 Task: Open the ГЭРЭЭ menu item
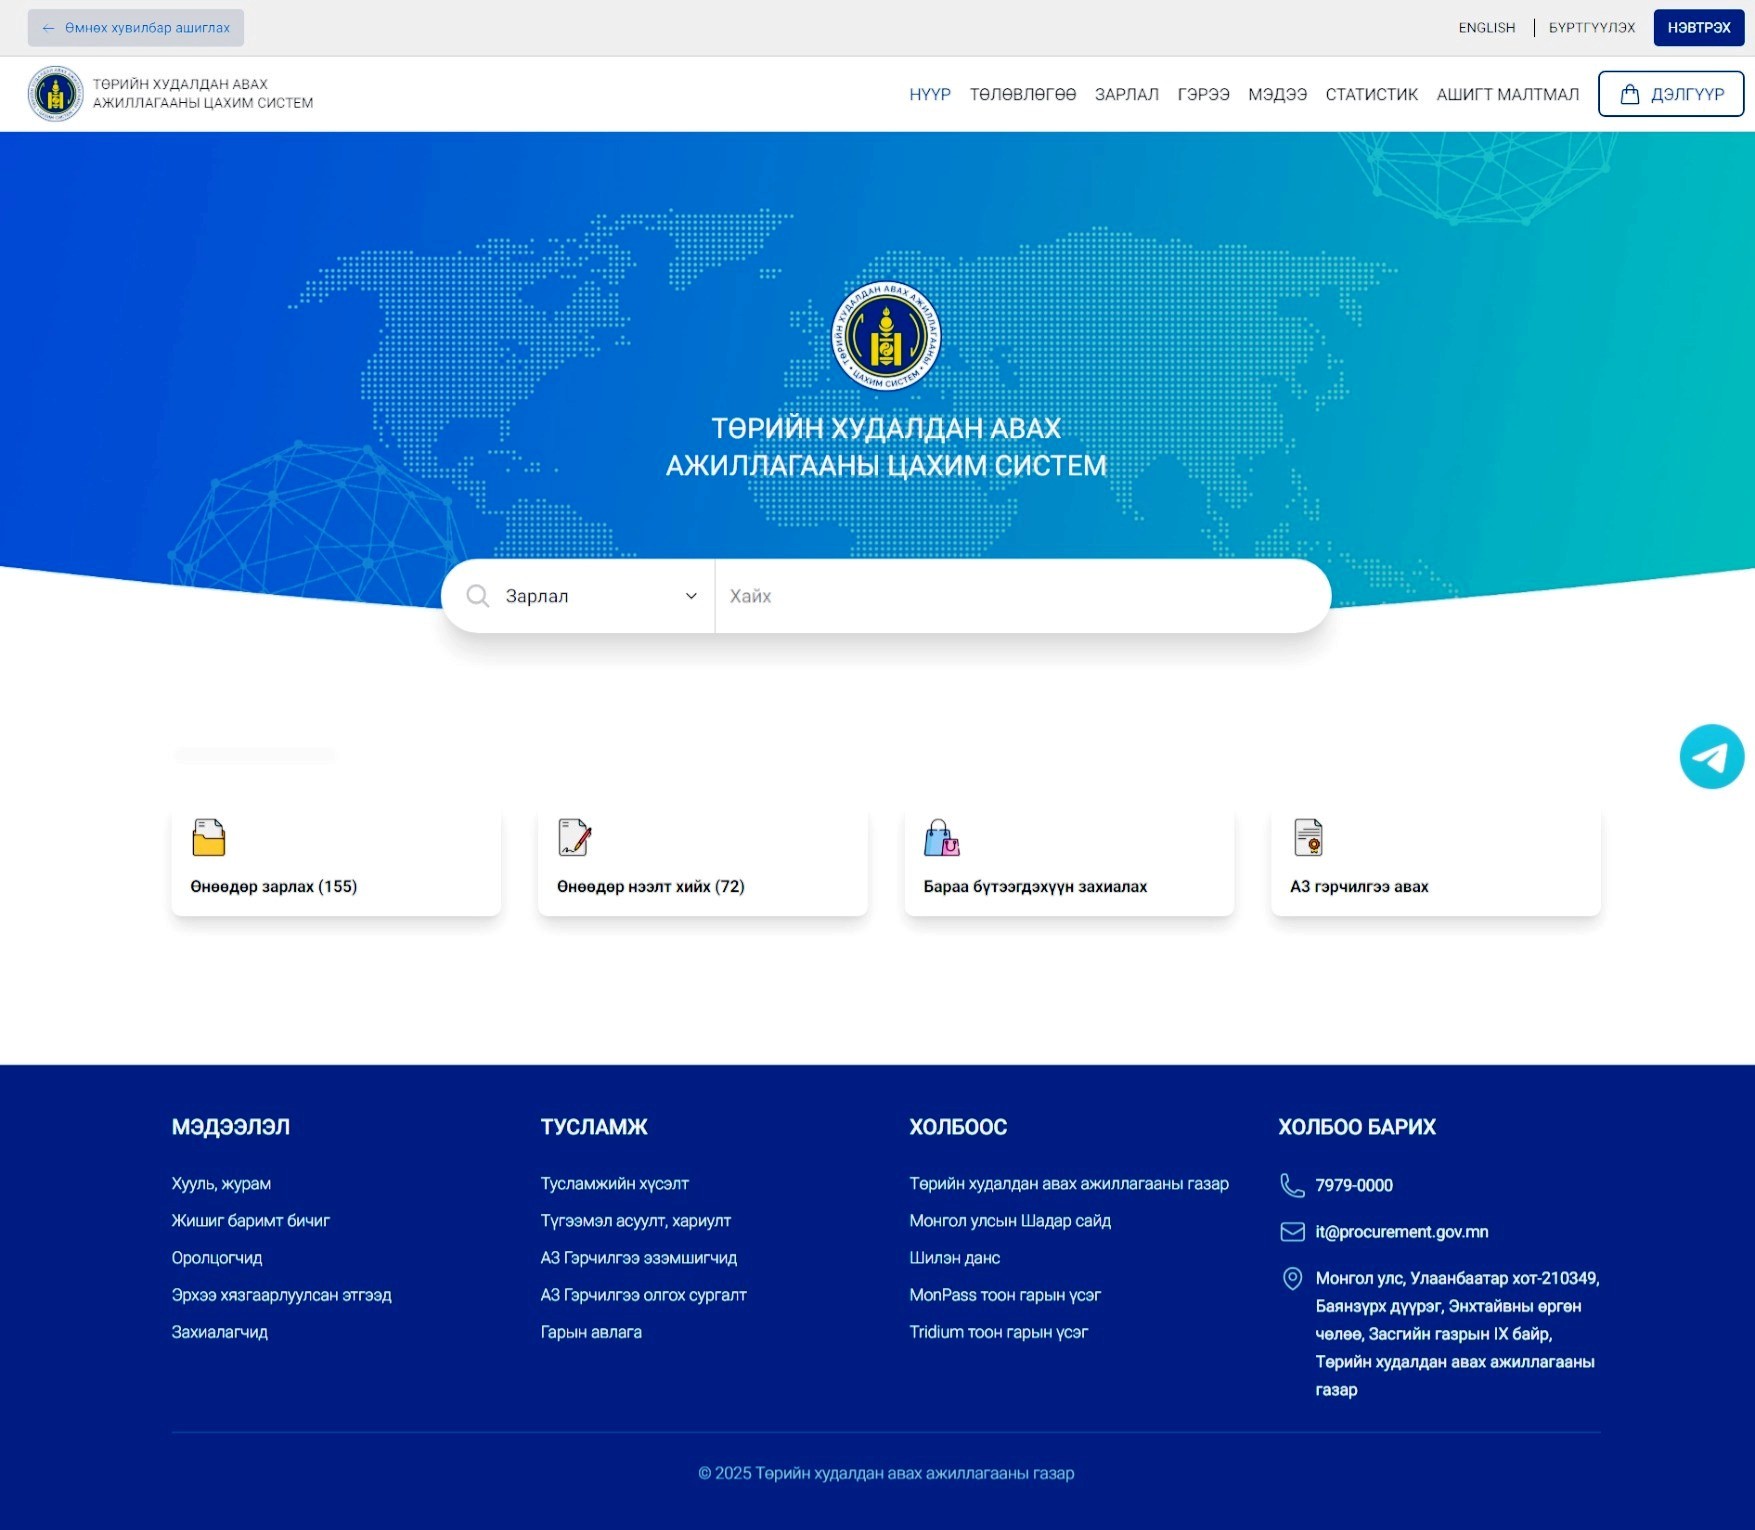click(1203, 94)
